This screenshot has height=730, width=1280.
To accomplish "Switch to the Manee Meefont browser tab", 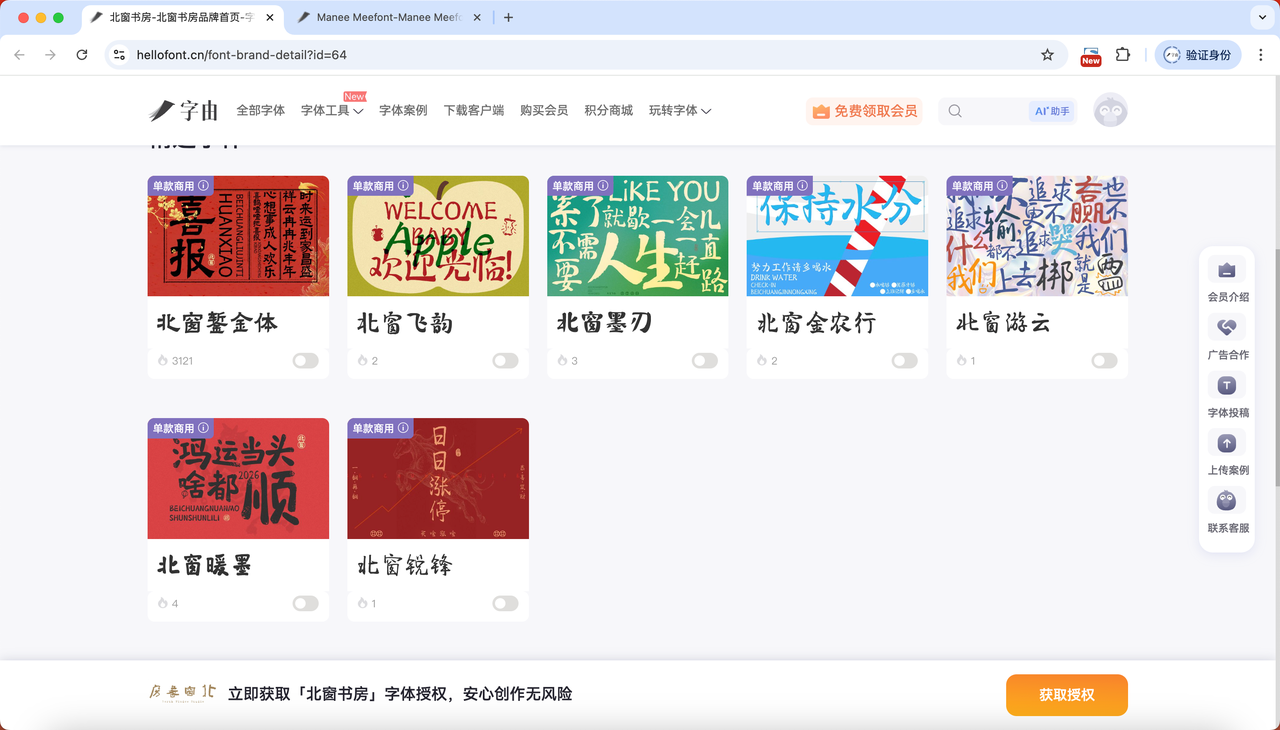I will (388, 17).
